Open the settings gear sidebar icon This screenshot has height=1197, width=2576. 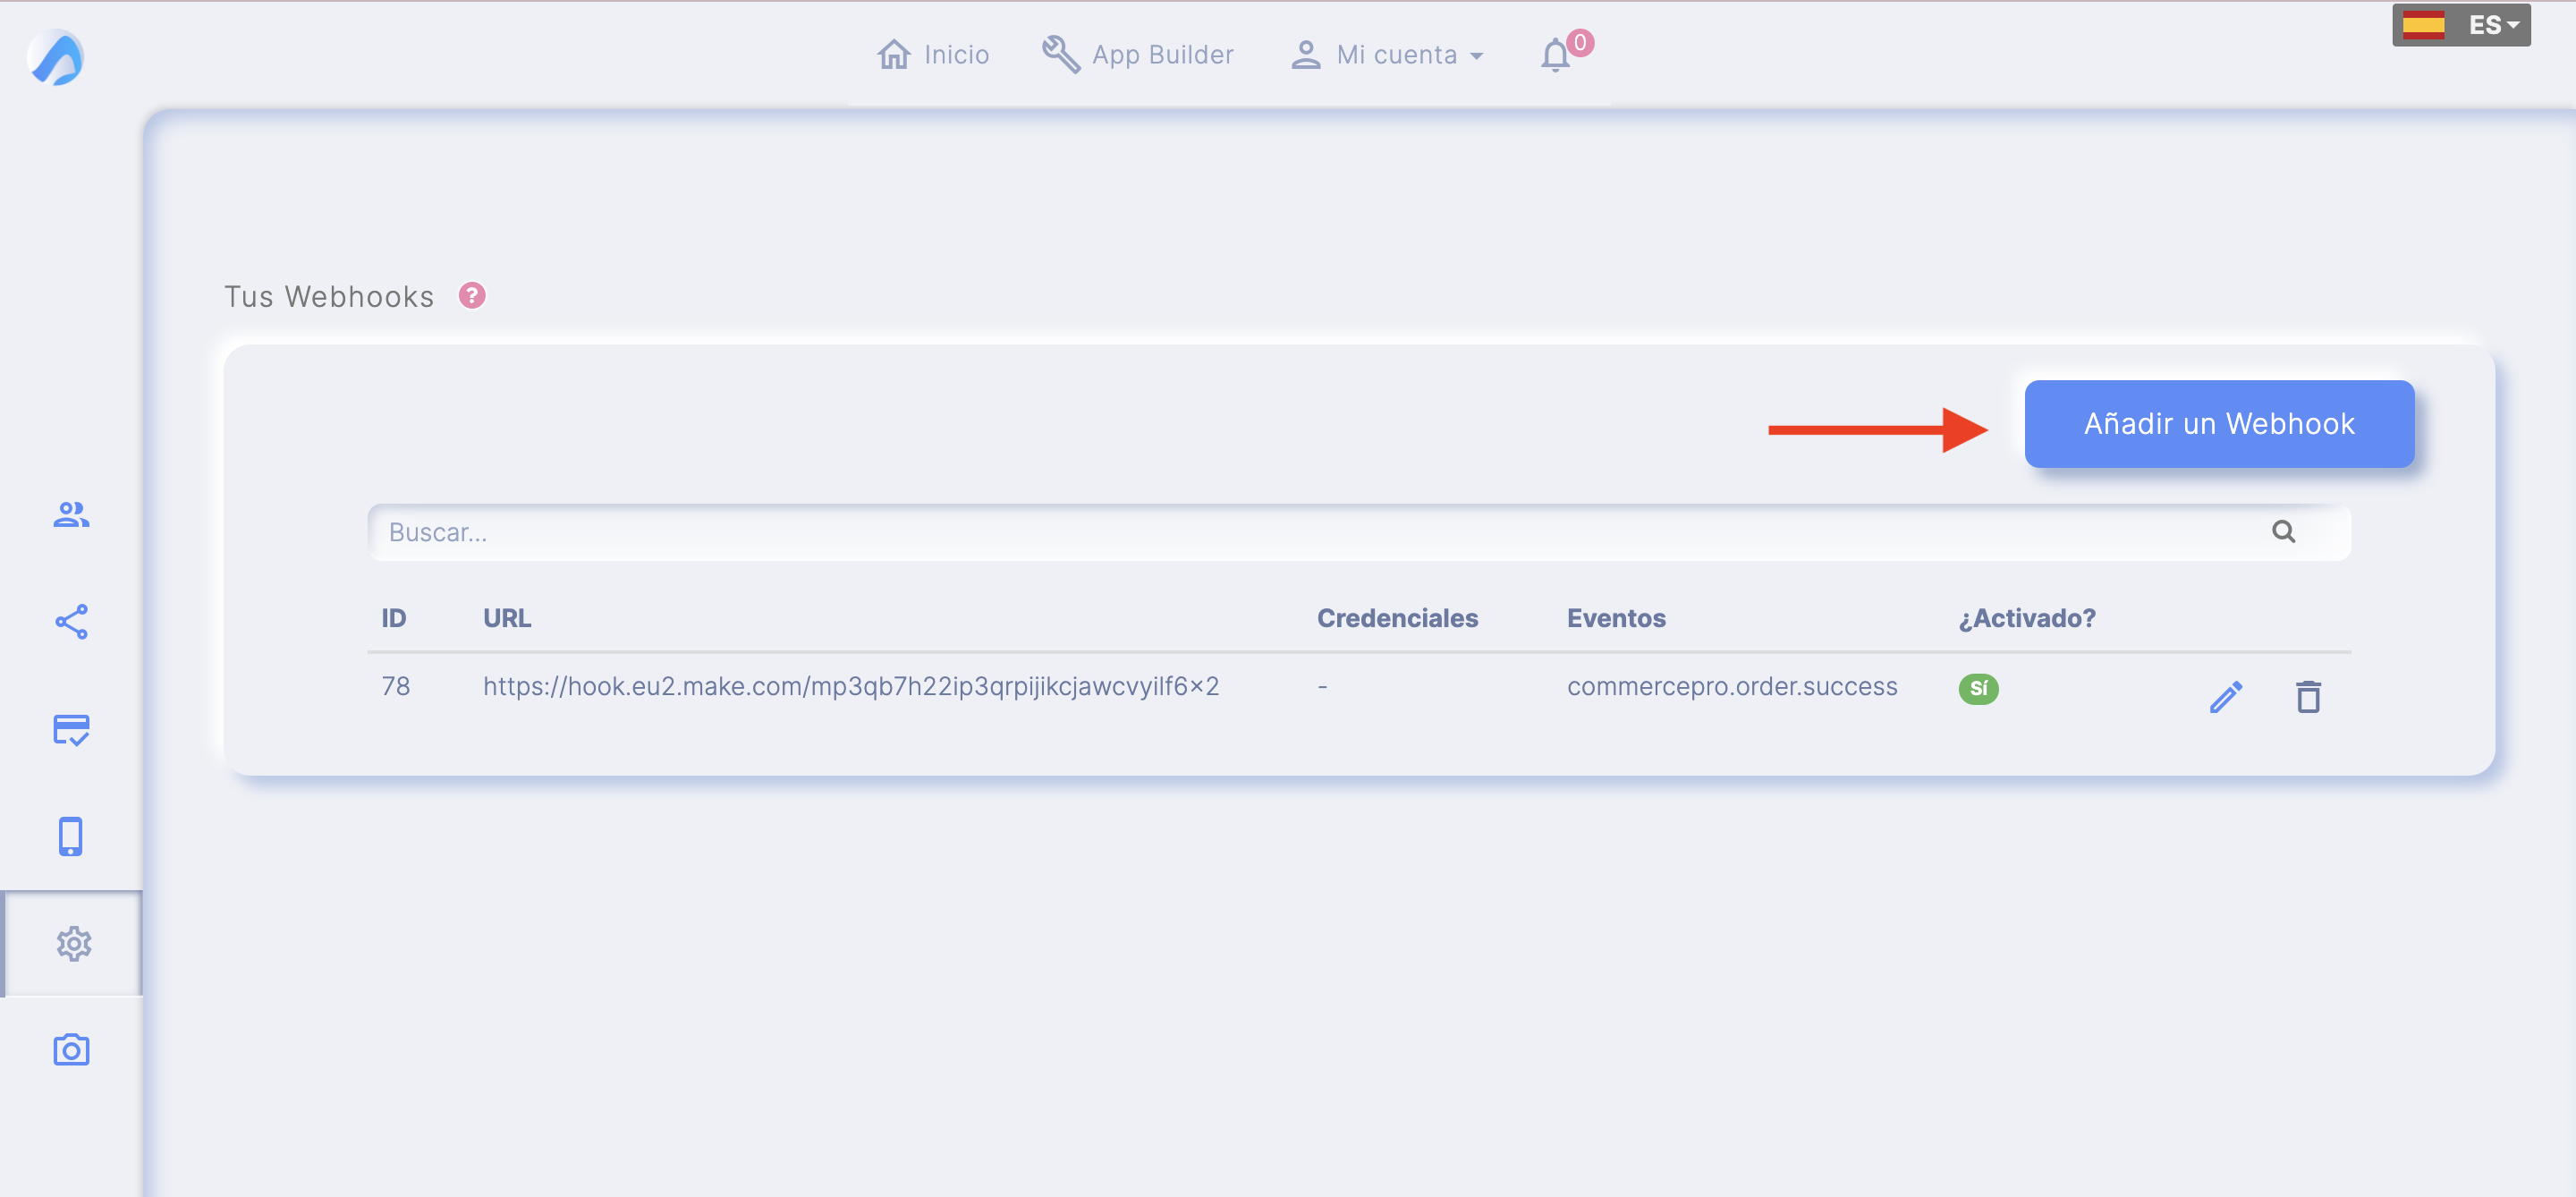coord(73,943)
